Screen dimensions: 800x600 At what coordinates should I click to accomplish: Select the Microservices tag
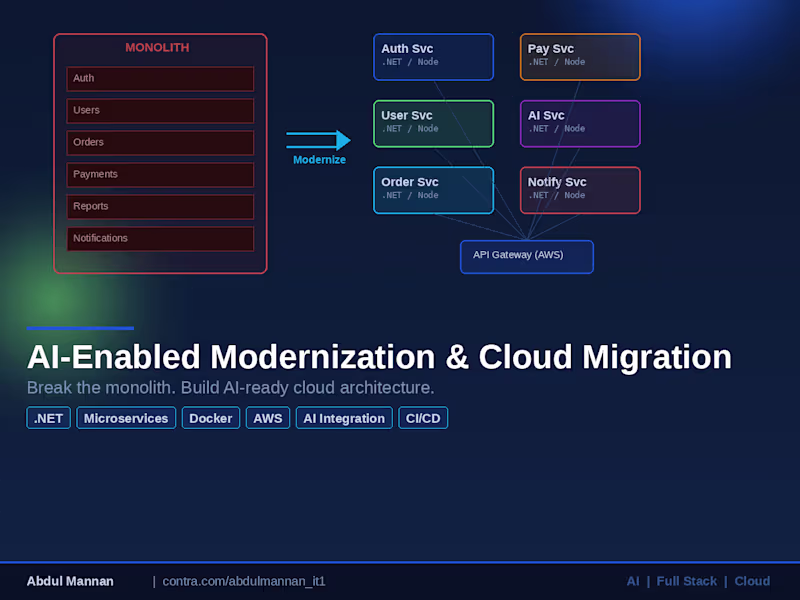[x=126, y=418]
